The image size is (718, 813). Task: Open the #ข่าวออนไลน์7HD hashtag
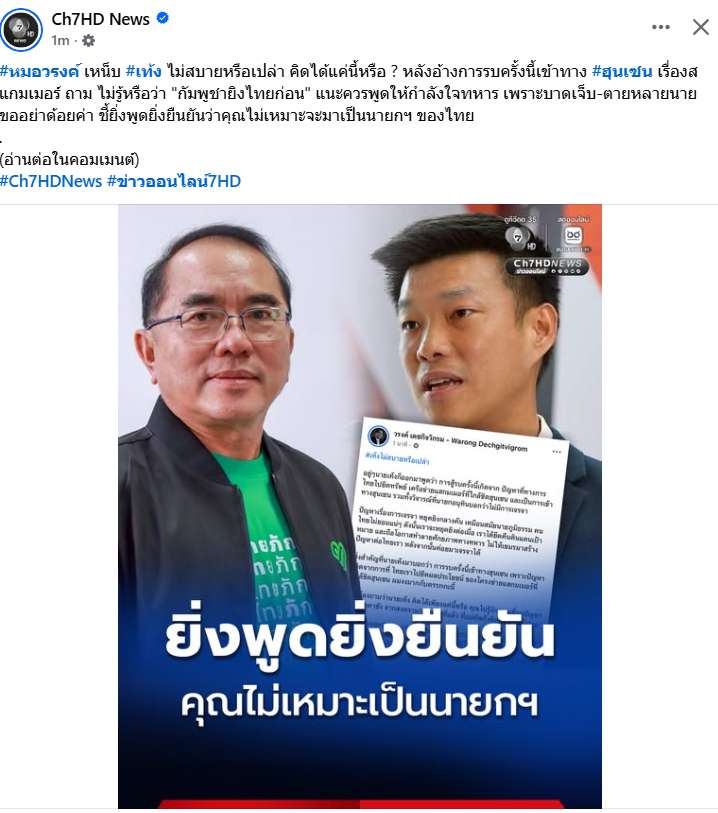pyautogui.click(x=174, y=181)
